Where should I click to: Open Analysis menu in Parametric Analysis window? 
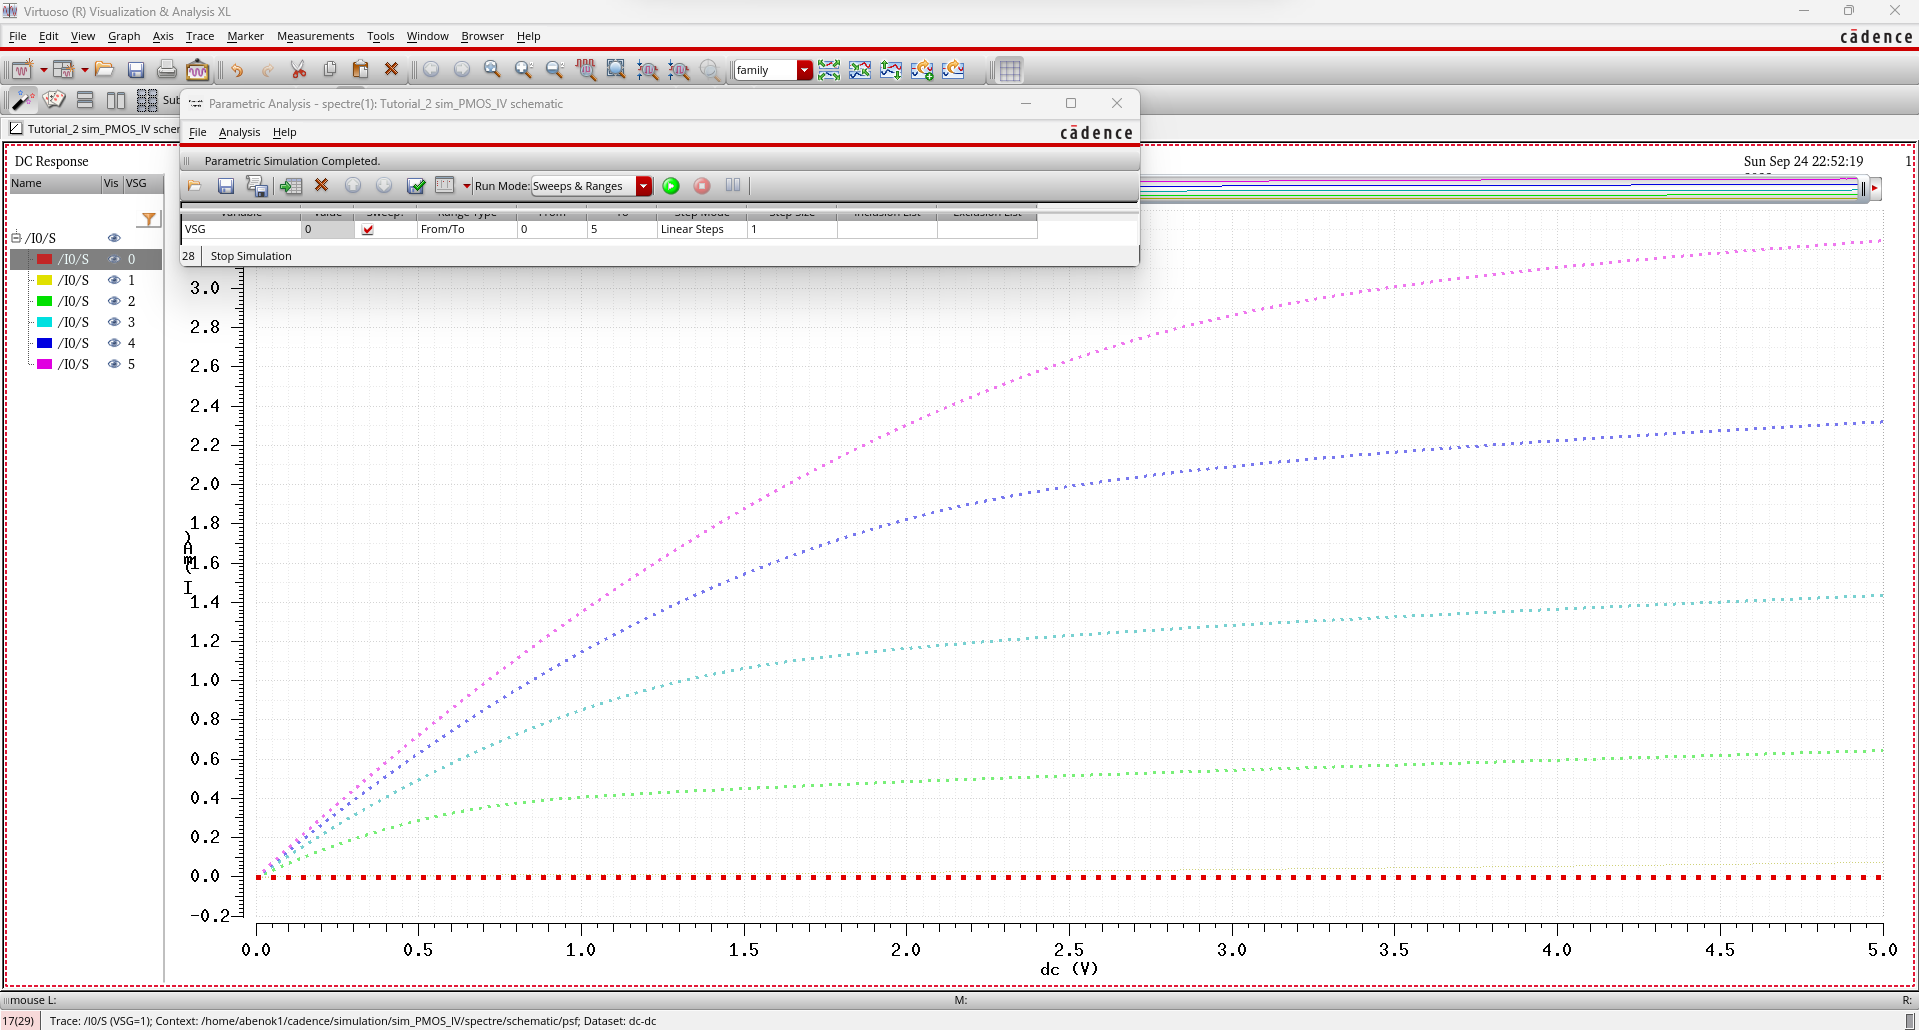(239, 132)
